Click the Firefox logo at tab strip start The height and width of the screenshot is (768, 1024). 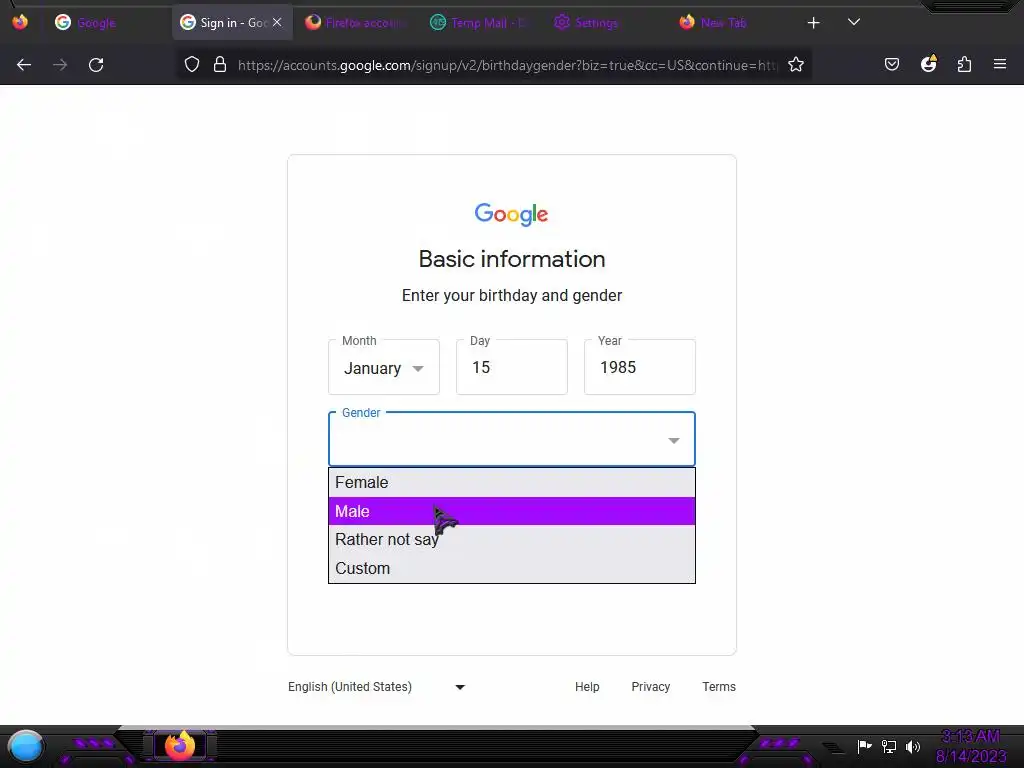tap(20, 22)
